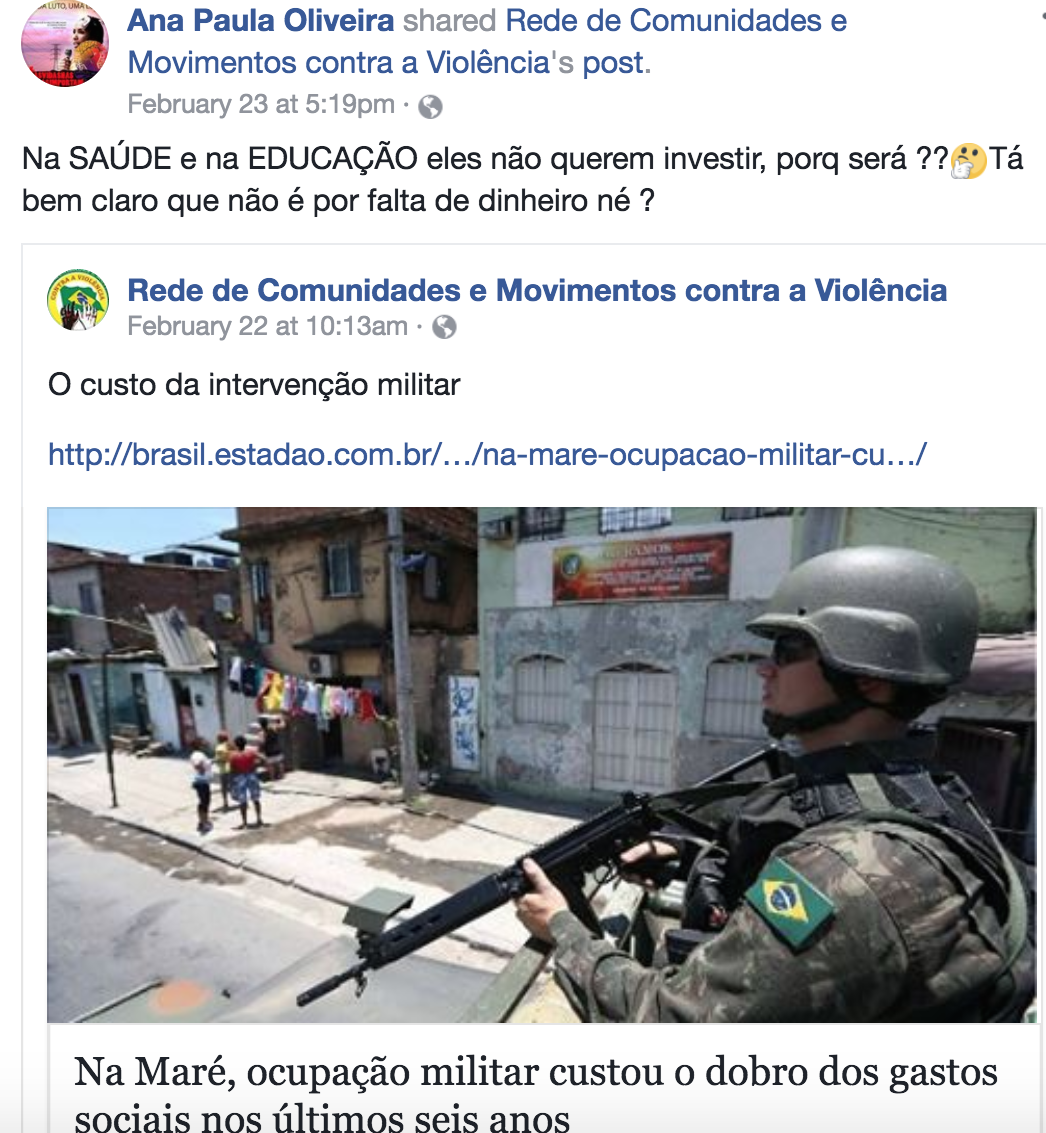
Task: Click the 'Na SAÚDE e na EDUCAÇÃO' post text
Action: (x=522, y=179)
